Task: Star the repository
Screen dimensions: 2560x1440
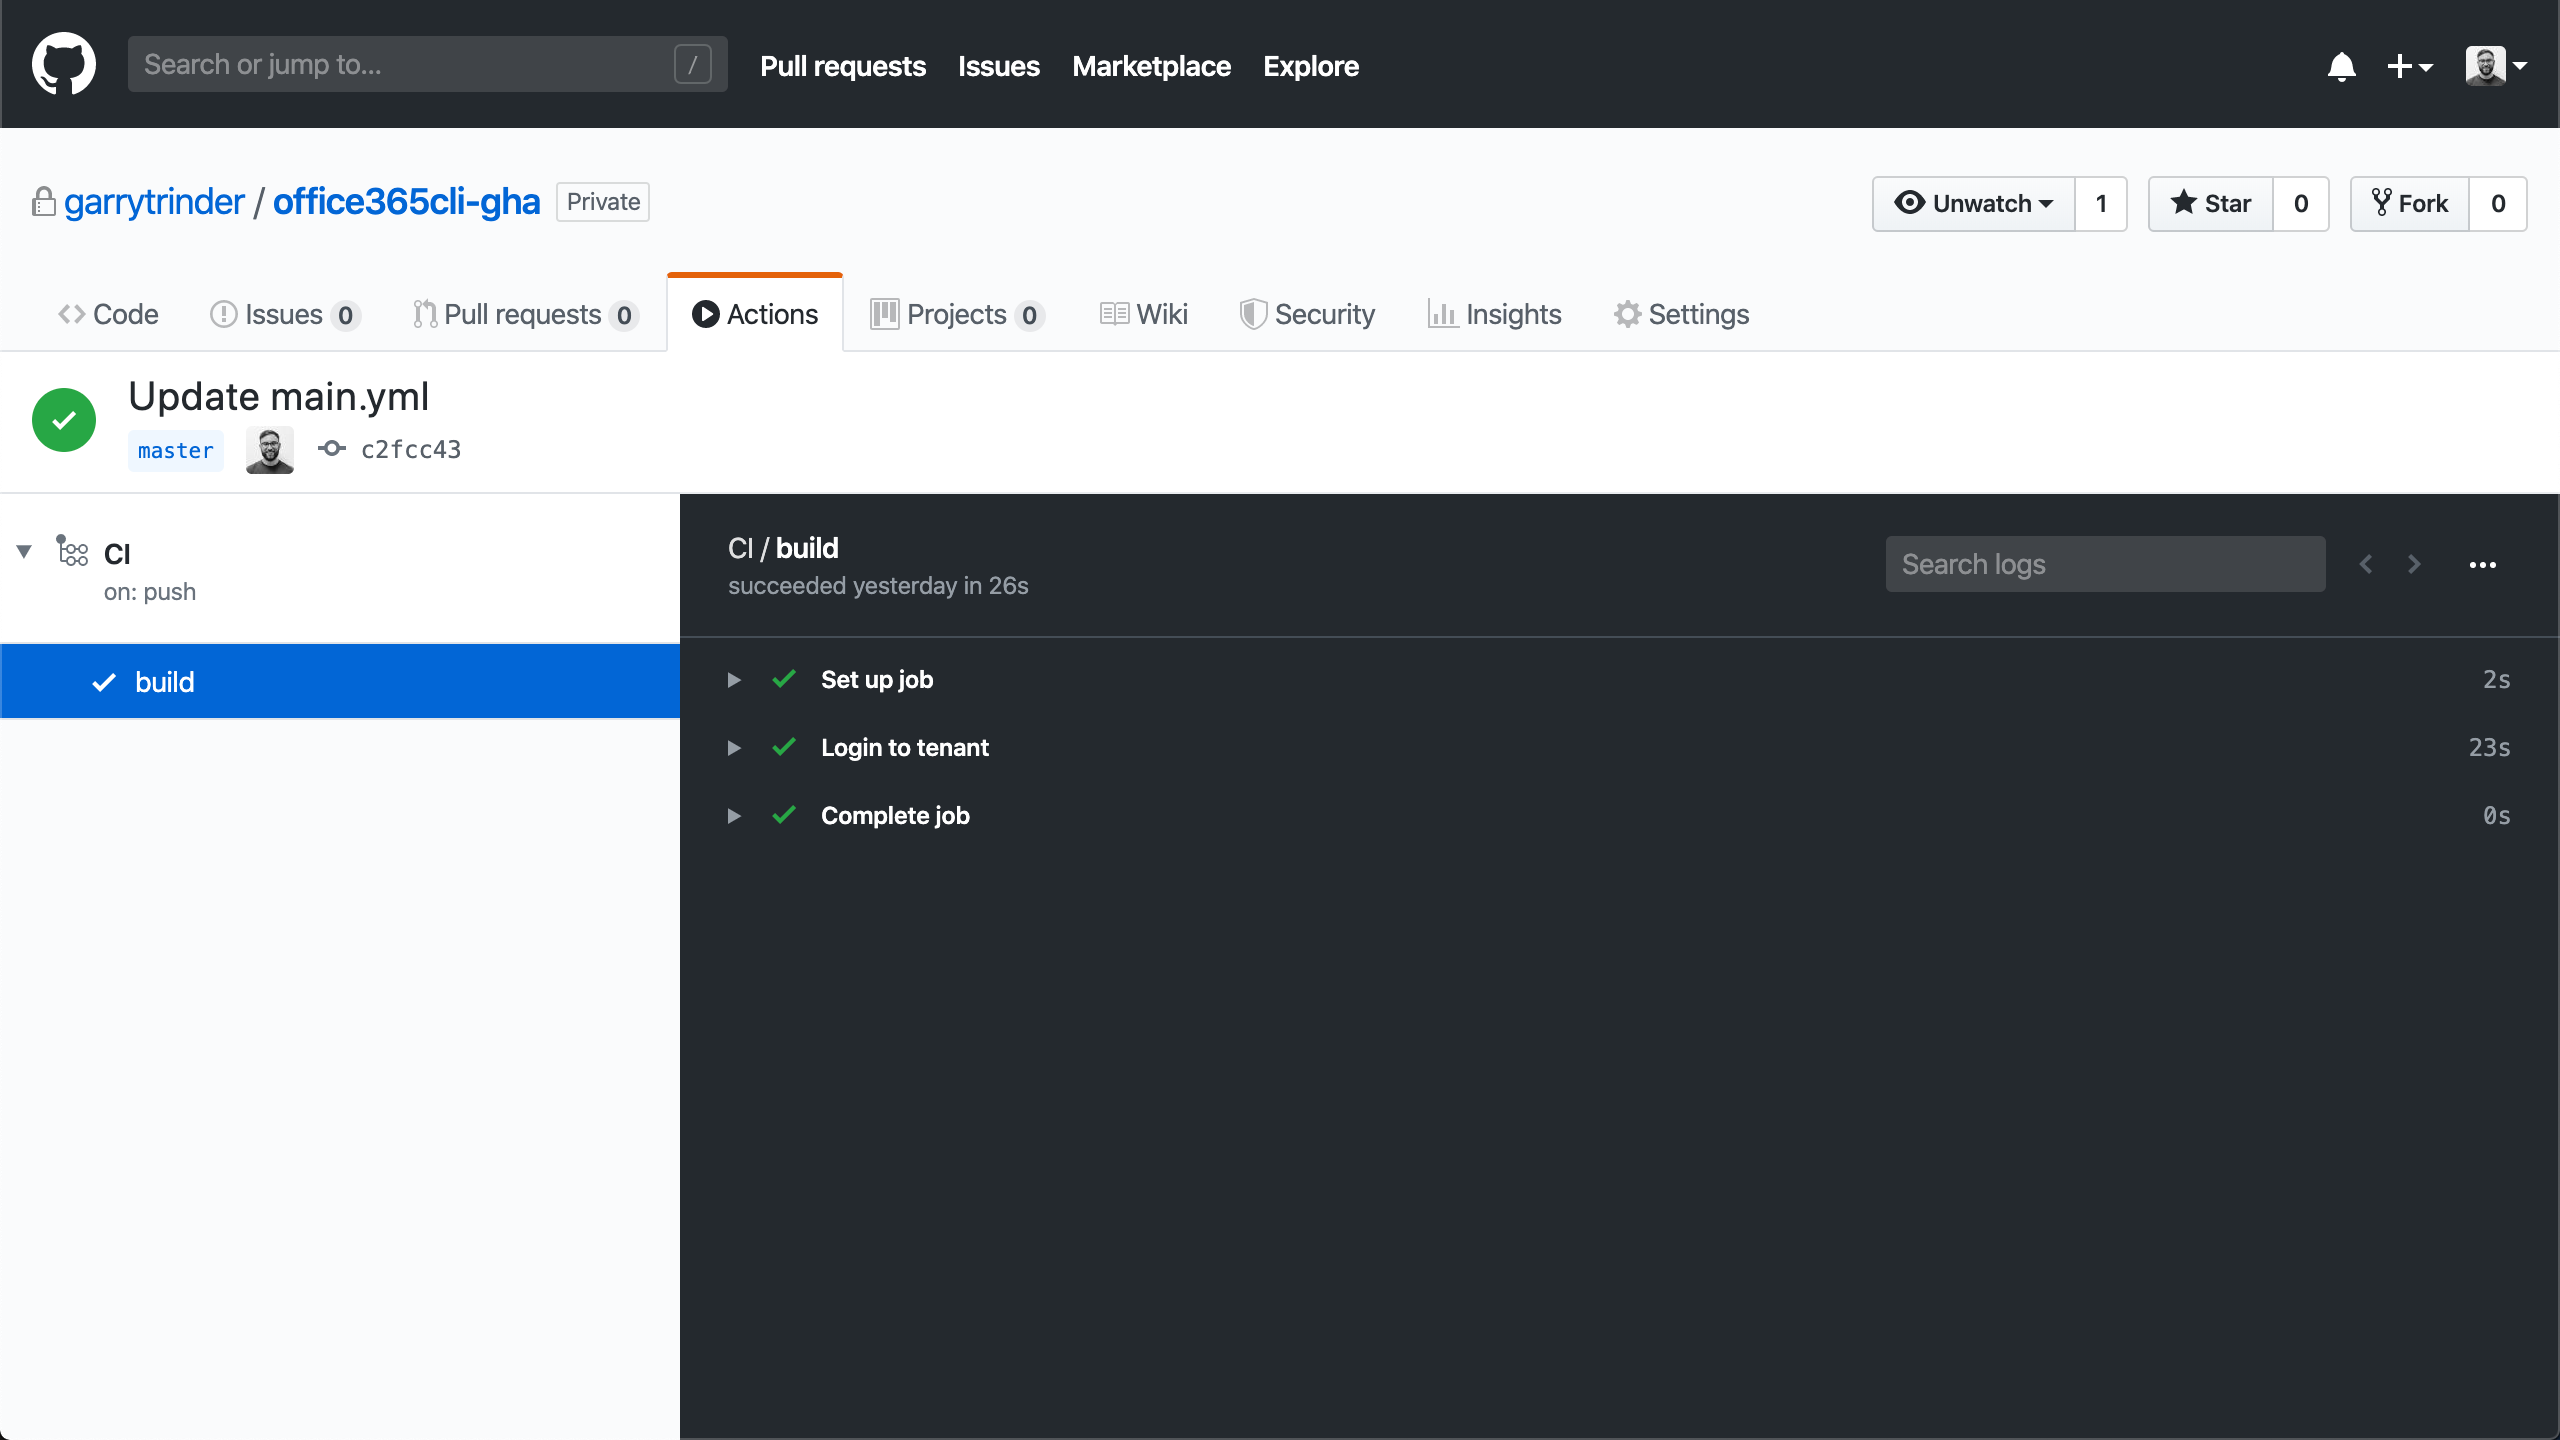Action: click(2211, 204)
